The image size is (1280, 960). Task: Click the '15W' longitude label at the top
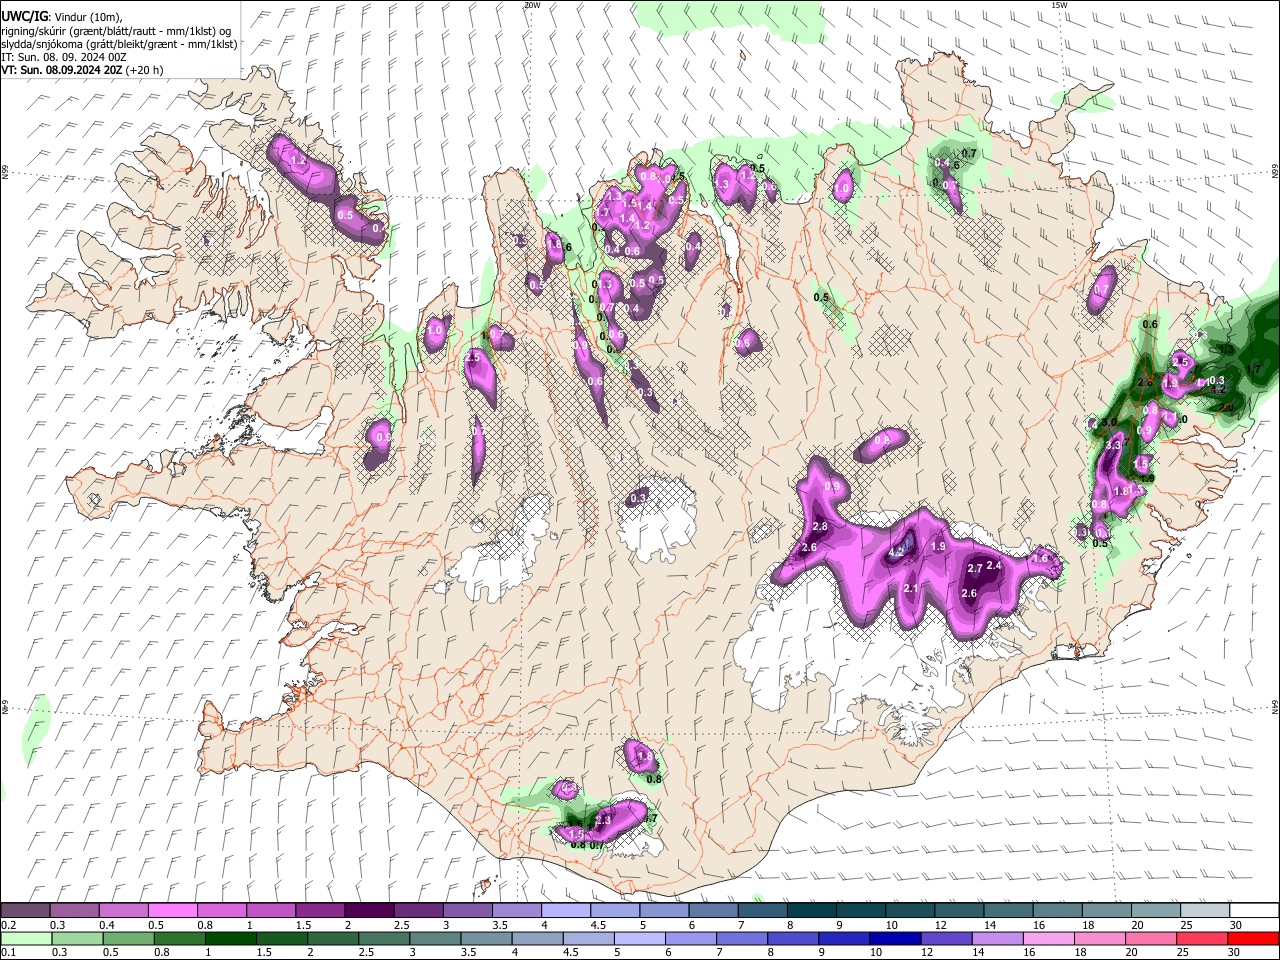tap(1059, 5)
